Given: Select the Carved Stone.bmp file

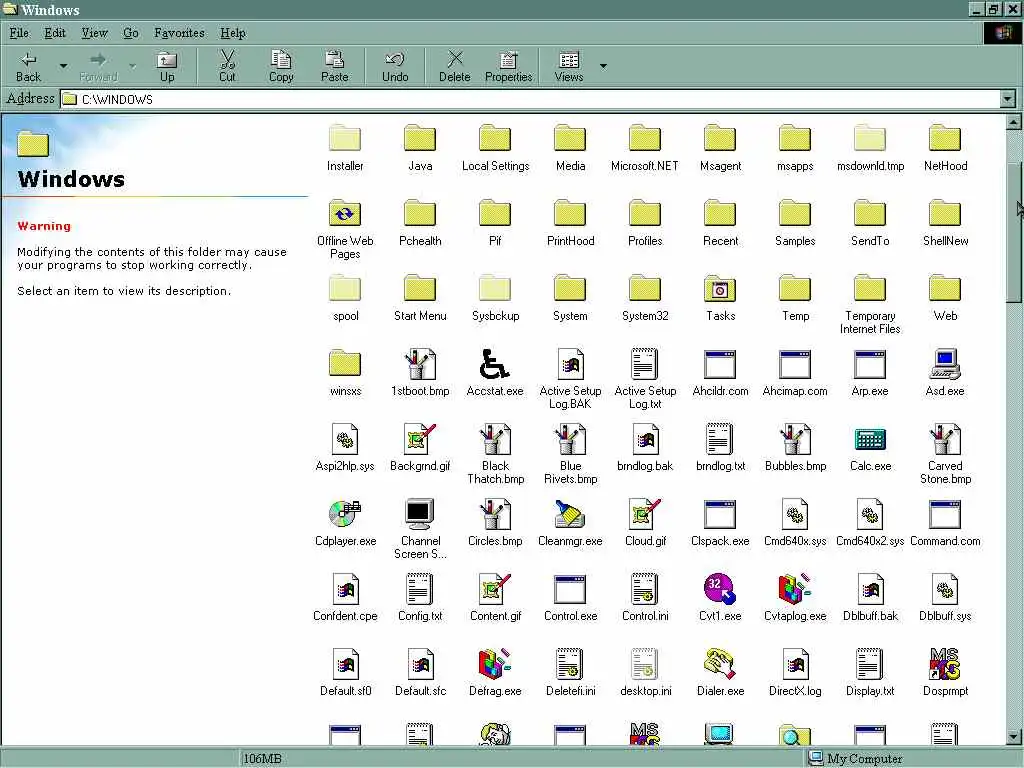Looking at the screenshot, I should (944, 440).
